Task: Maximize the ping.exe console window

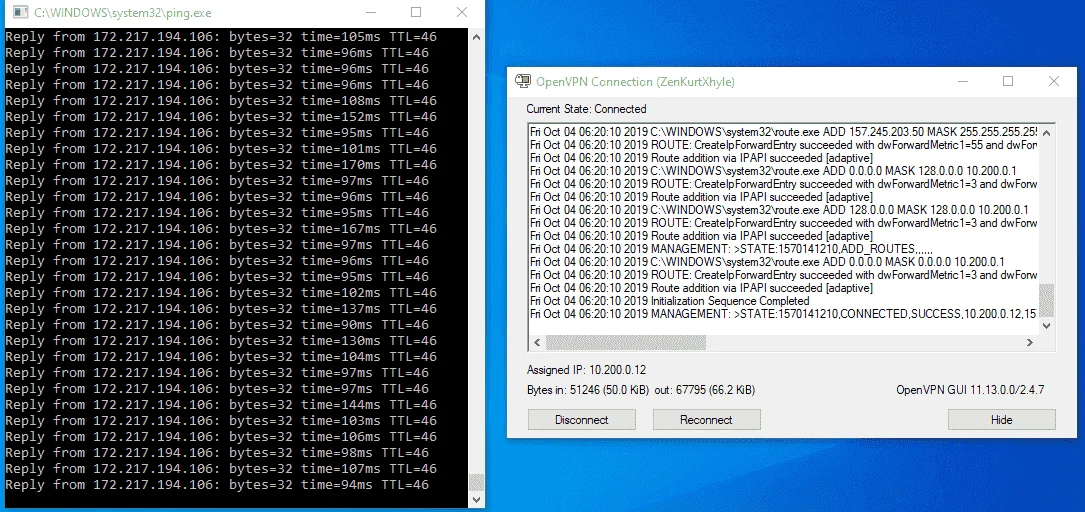Action: tap(416, 12)
